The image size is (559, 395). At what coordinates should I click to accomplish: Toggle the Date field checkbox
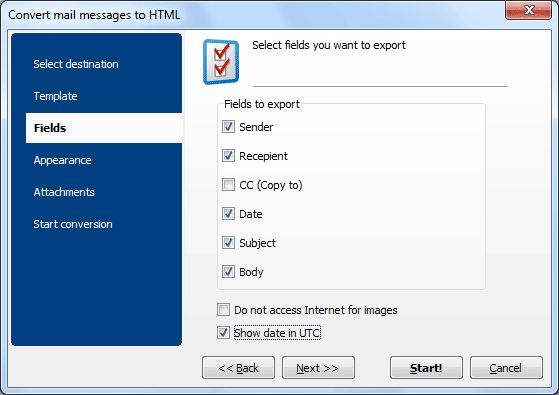[x=228, y=214]
